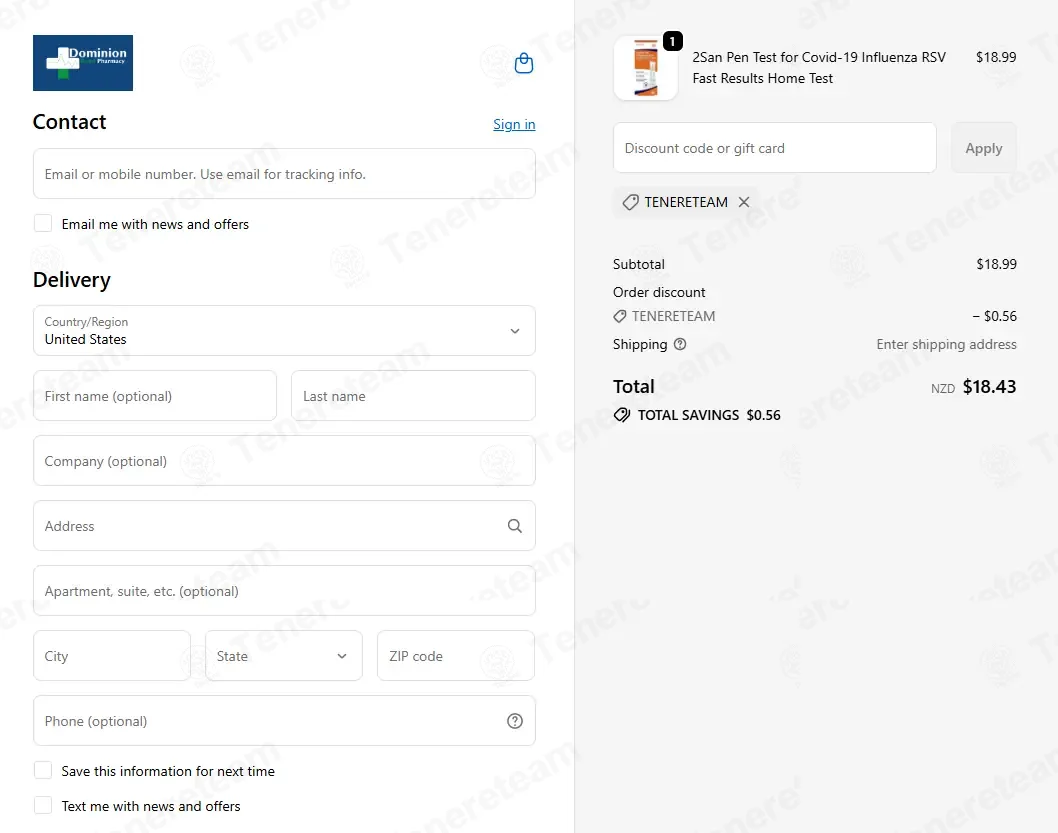
Task: Click the Contact section heading
Action: point(69,122)
